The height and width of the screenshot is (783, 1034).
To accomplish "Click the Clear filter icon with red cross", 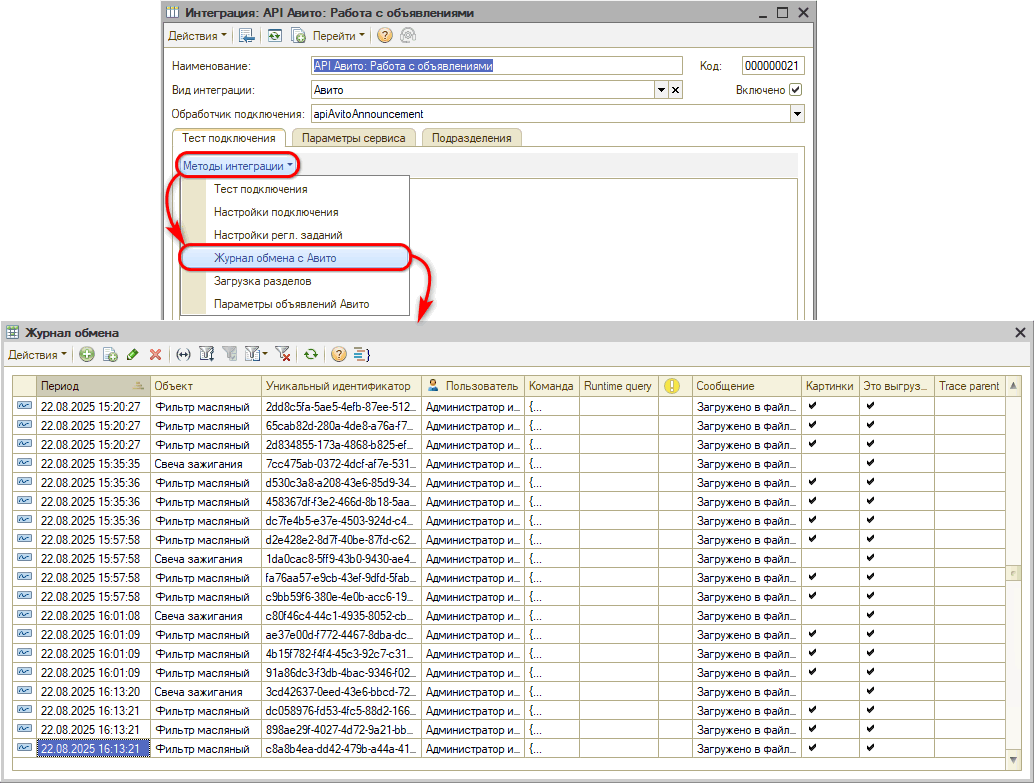I will tap(283, 354).
